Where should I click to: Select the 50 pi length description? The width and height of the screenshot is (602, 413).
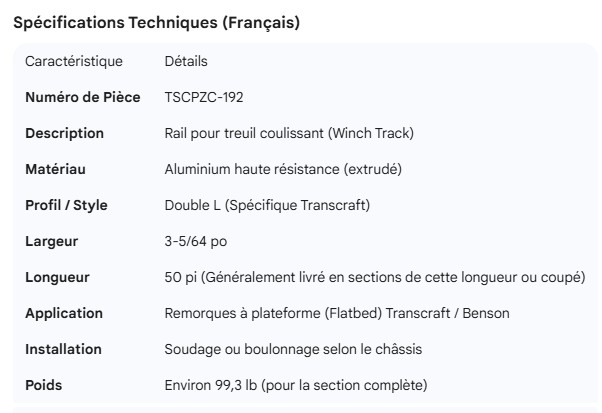click(374, 278)
